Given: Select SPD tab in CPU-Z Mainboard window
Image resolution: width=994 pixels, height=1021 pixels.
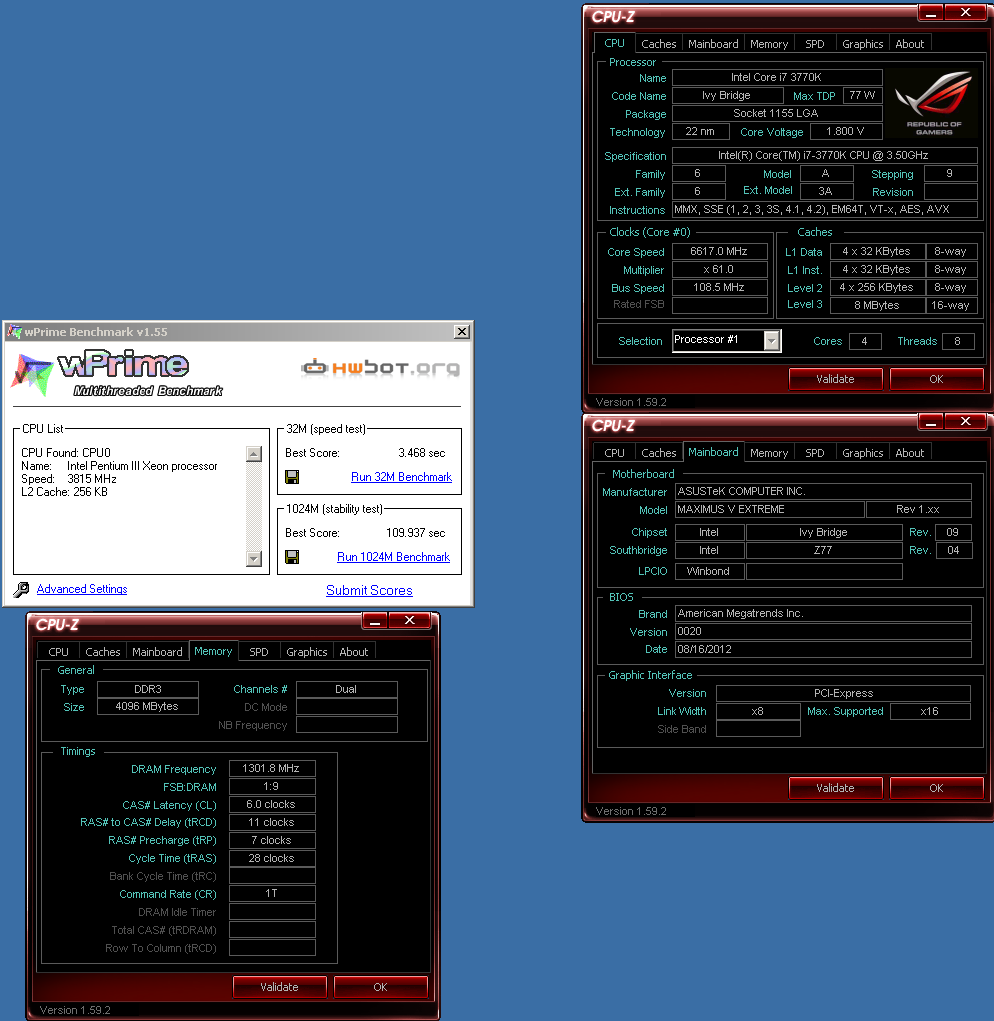Looking at the screenshot, I should [814, 453].
